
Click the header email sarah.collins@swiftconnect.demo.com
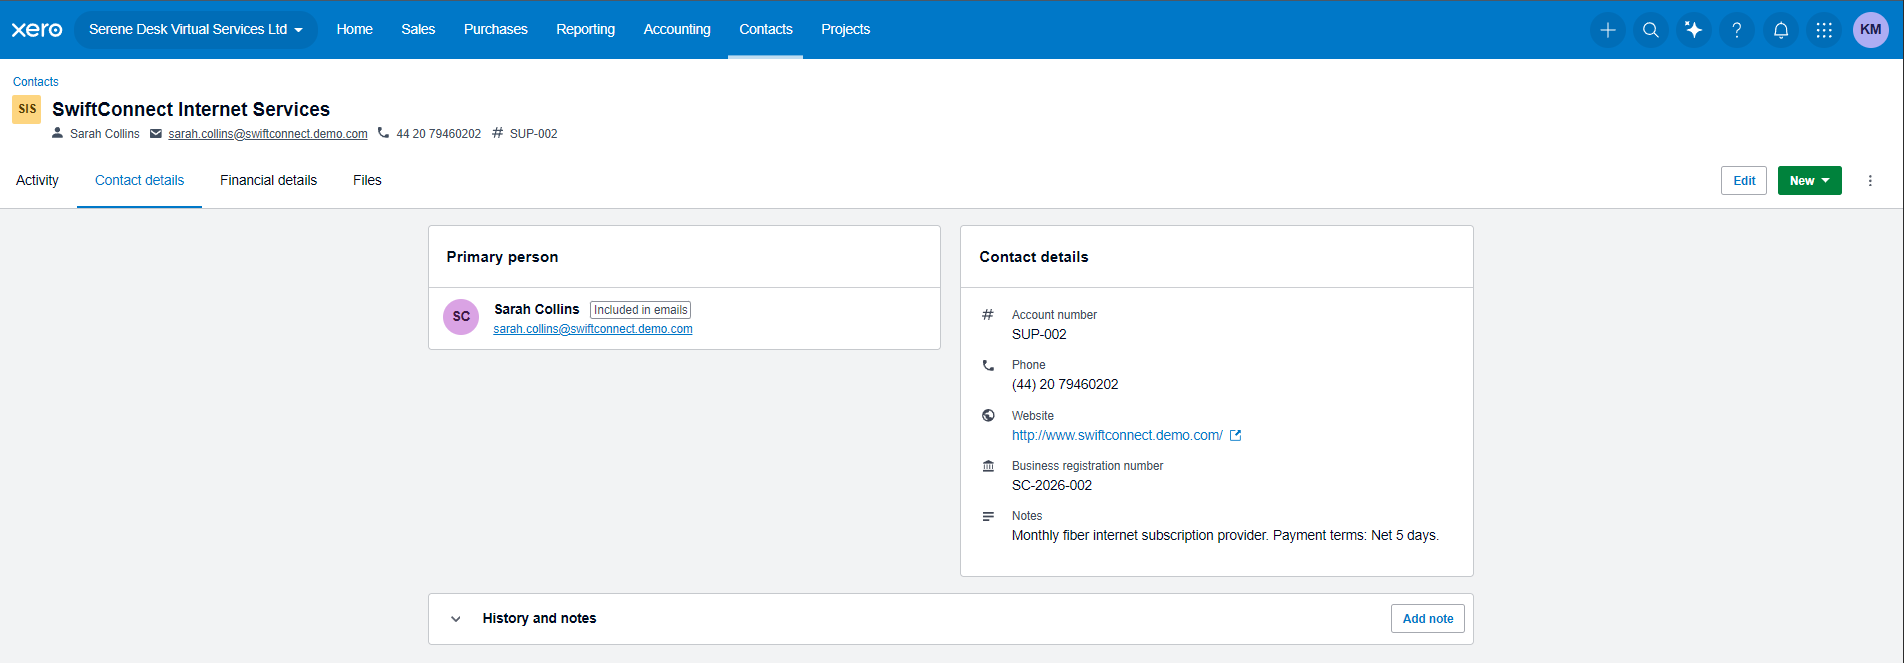click(268, 134)
